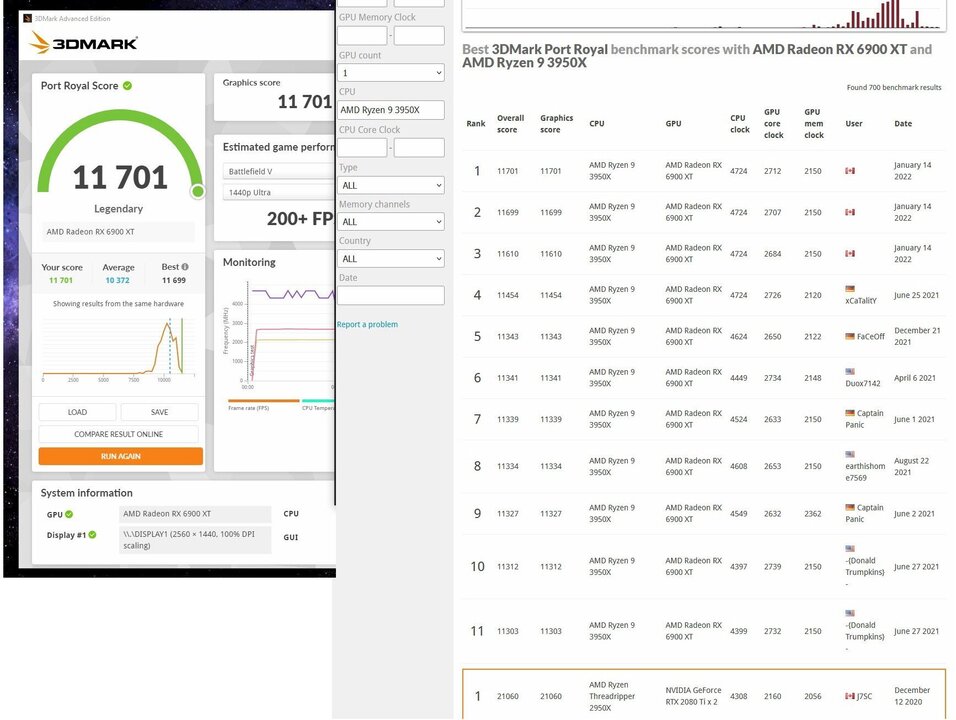
Task: Select the Battlefield V game dropdown
Action: pyautogui.click(x=278, y=172)
